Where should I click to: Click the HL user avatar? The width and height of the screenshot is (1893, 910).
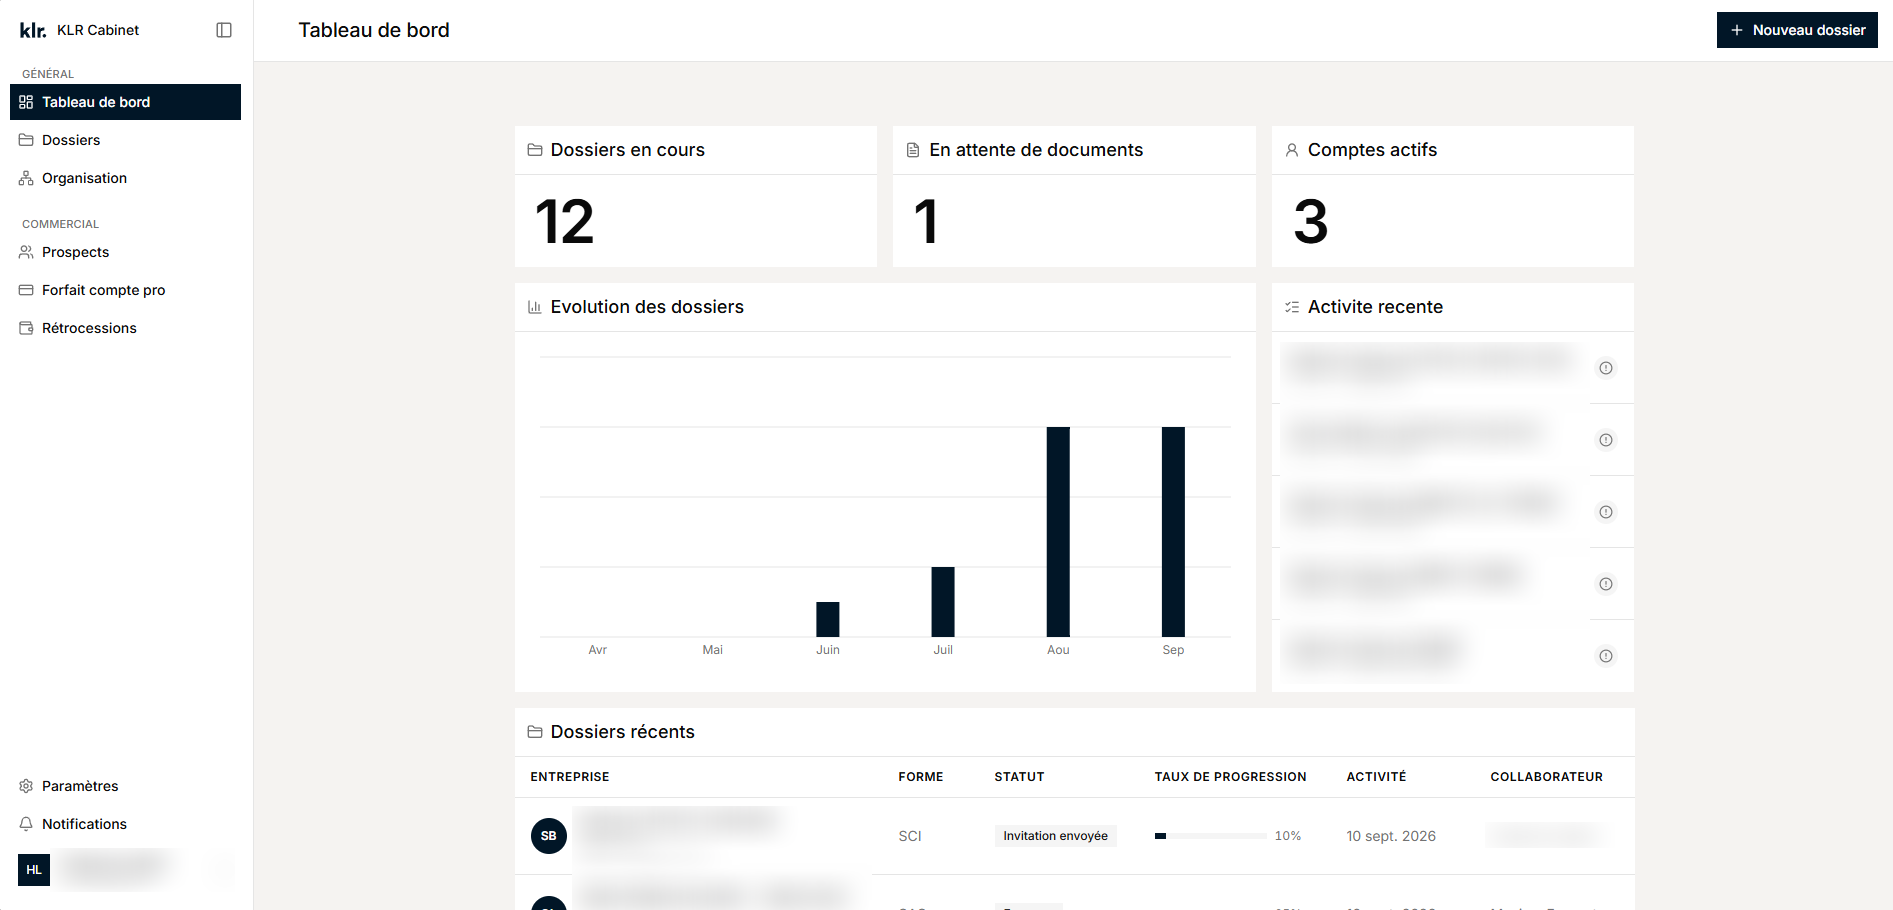[x=34, y=870]
